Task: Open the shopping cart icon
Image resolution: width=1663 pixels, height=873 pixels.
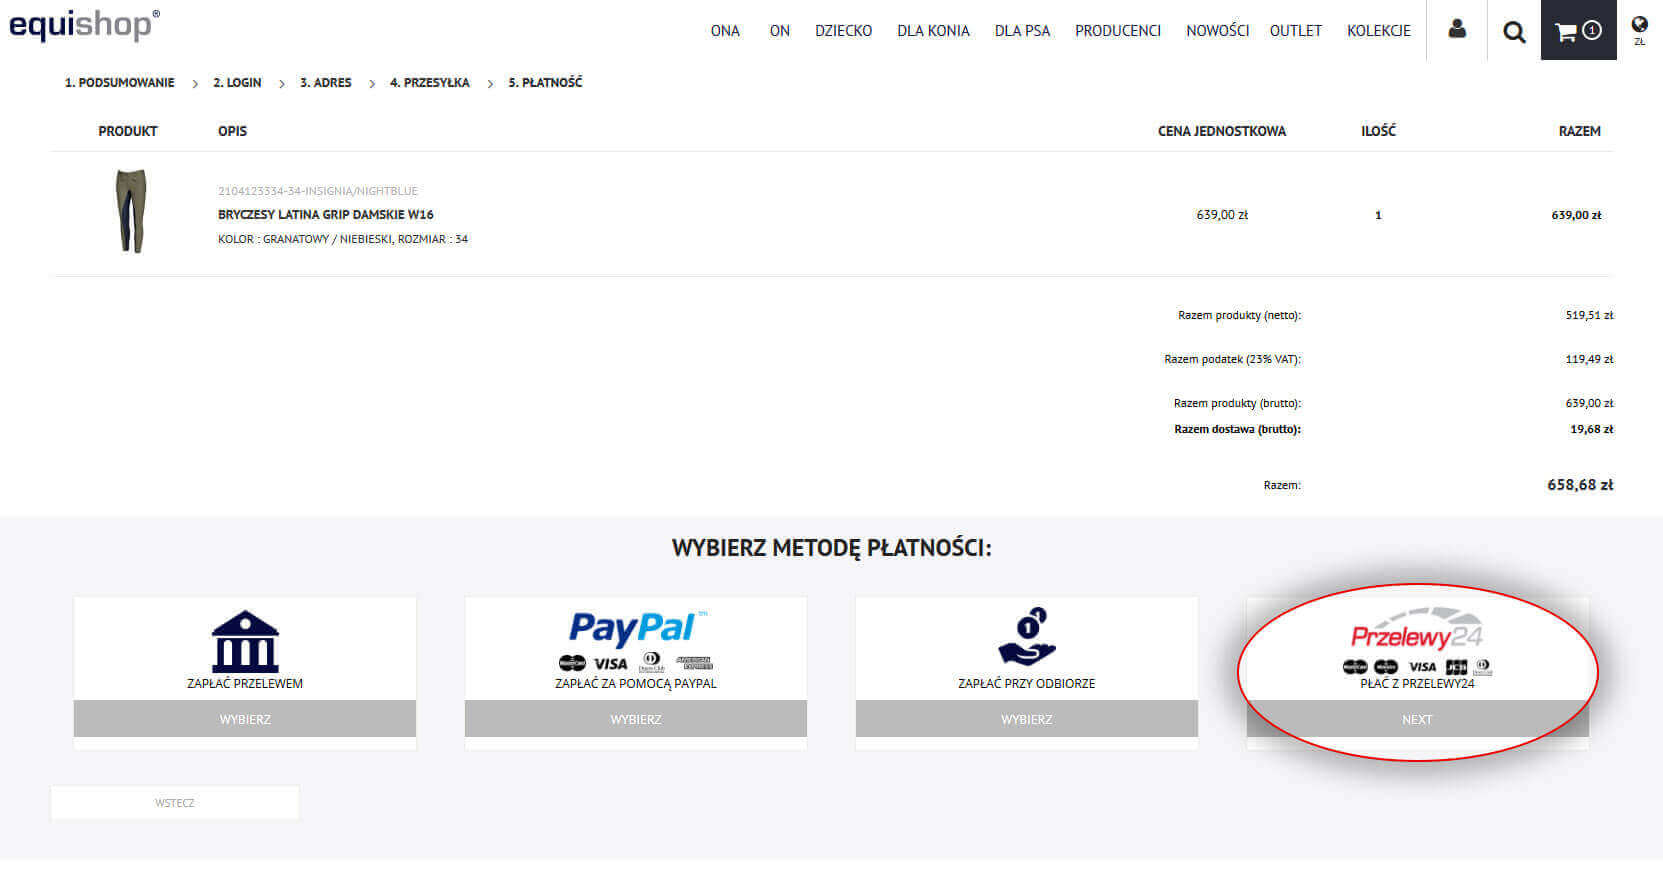Action: (1578, 31)
